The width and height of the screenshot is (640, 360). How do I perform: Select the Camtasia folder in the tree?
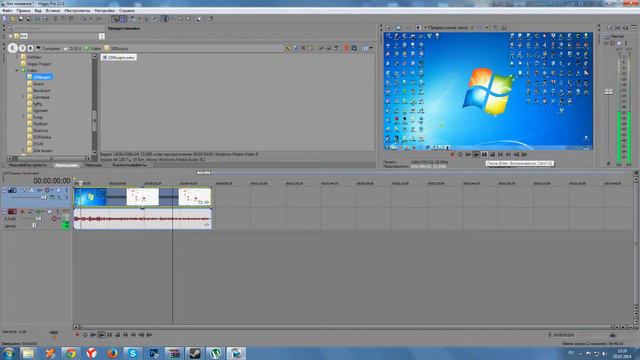41,97
